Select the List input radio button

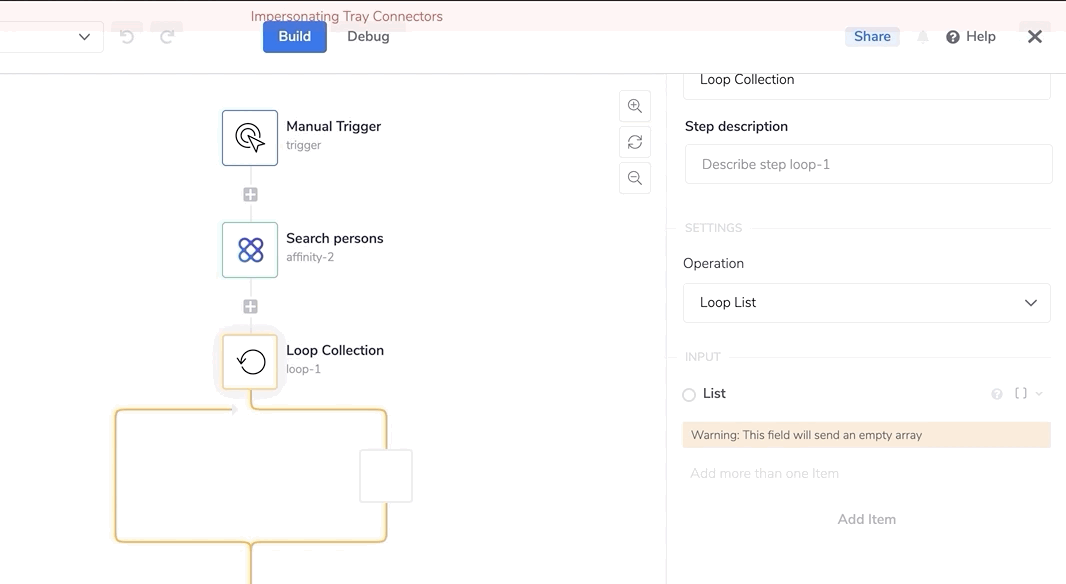689,395
